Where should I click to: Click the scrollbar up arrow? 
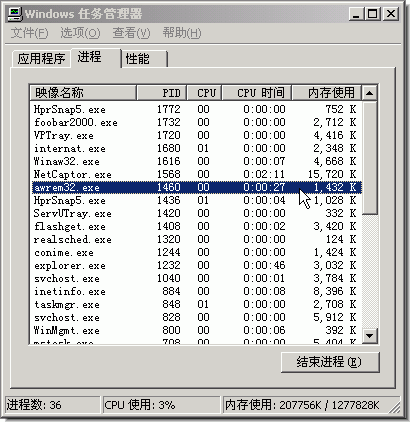coord(369,93)
